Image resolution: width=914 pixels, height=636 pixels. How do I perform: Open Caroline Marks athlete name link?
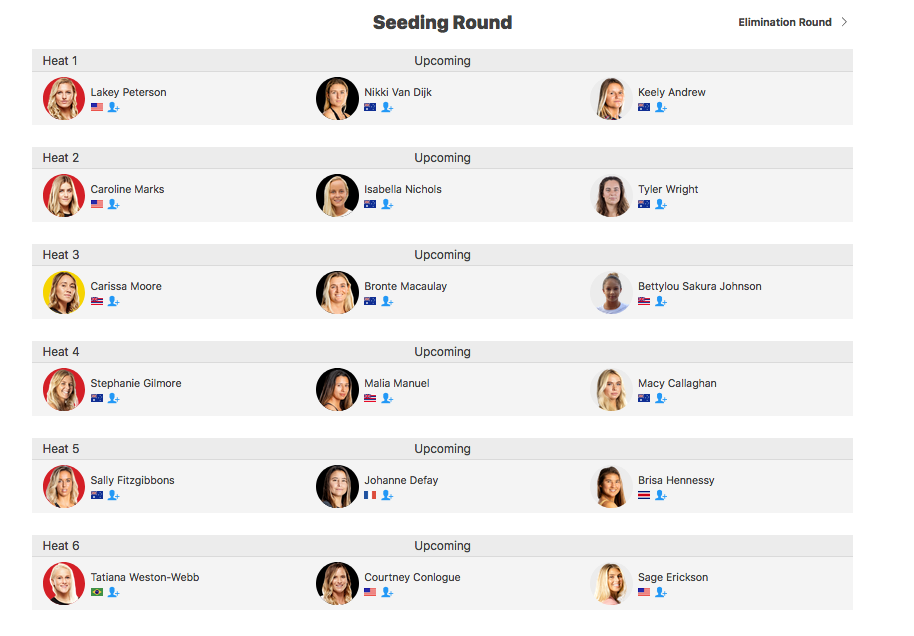[127, 189]
